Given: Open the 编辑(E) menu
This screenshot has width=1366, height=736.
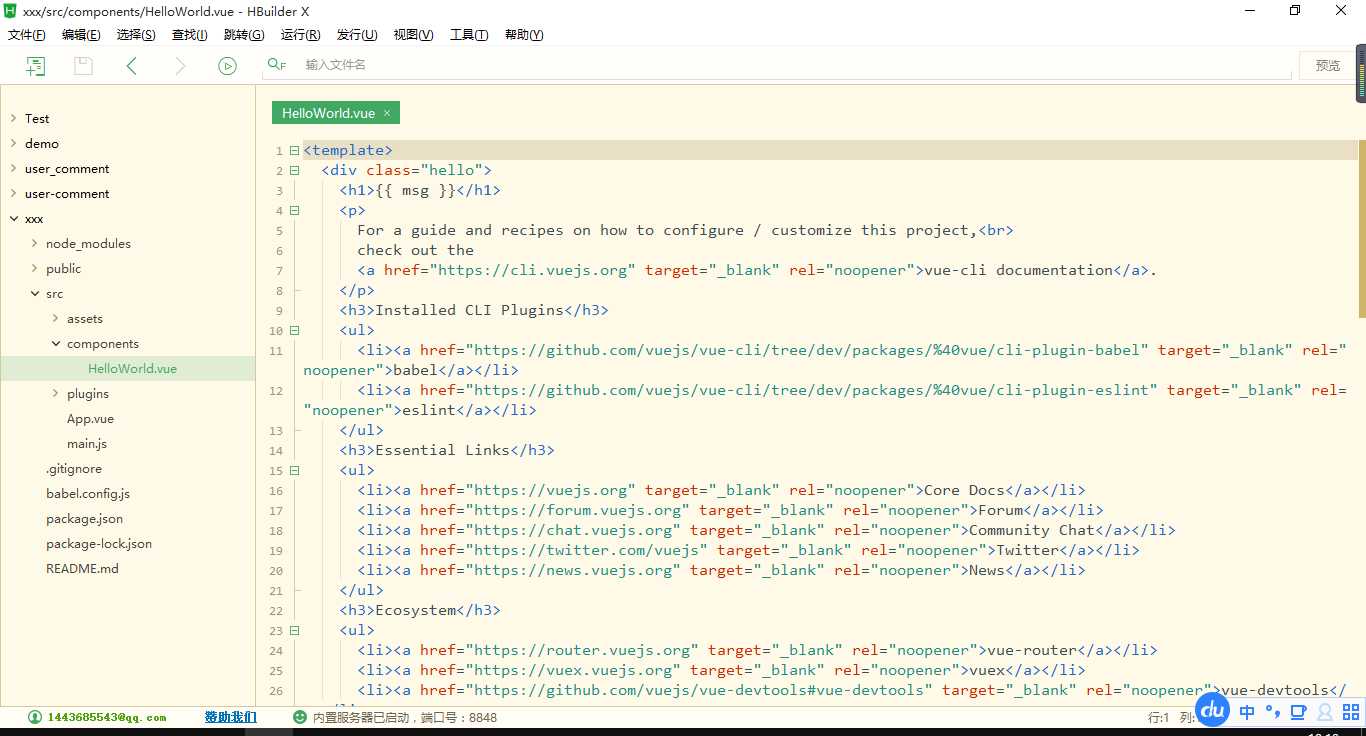Looking at the screenshot, I should click(x=81, y=35).
